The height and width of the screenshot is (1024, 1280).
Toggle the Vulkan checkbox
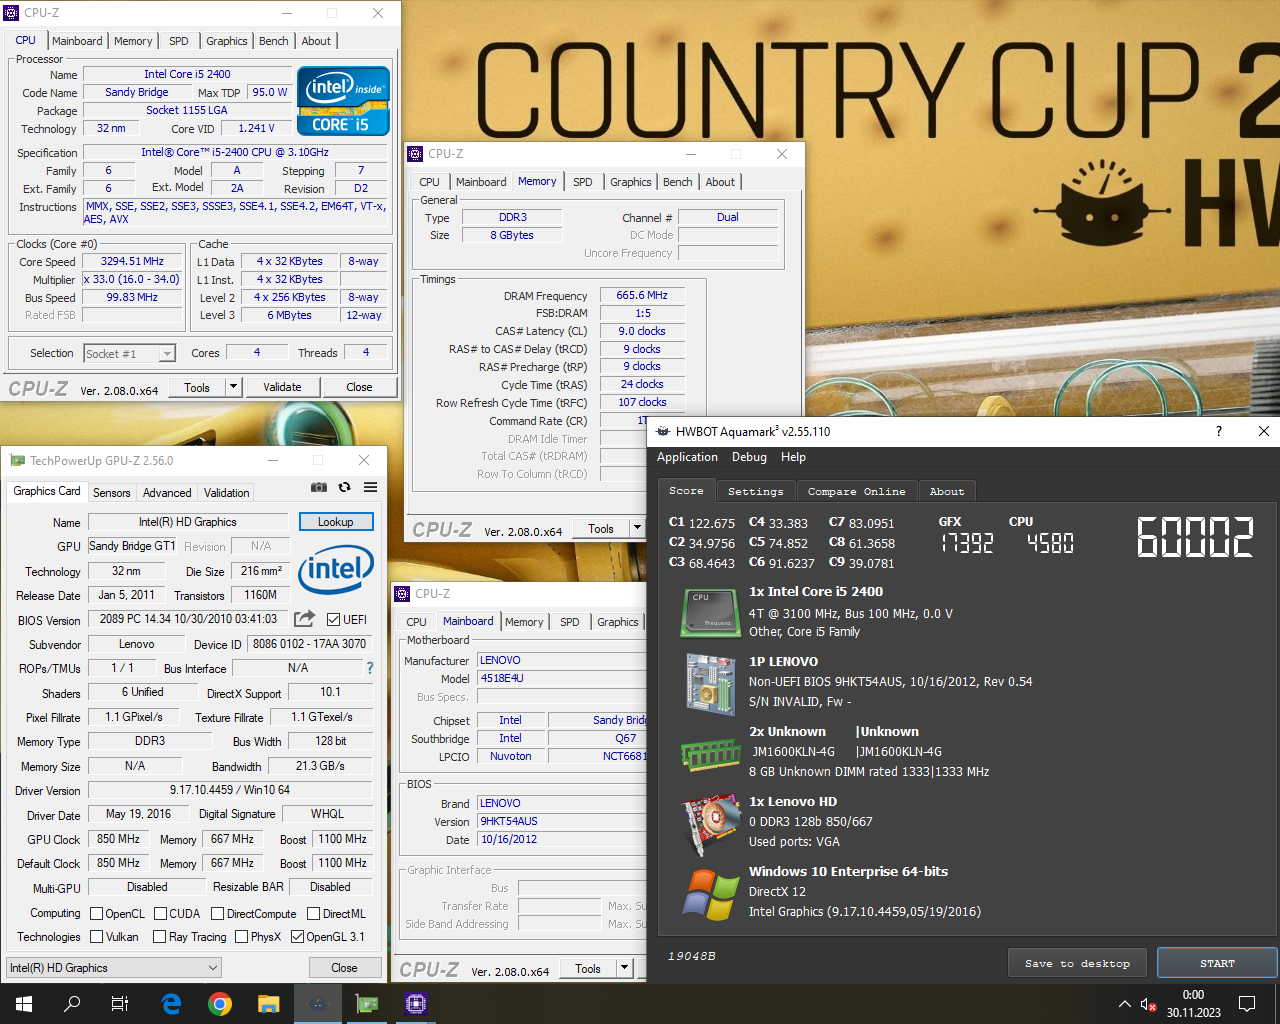pos(97,936)
